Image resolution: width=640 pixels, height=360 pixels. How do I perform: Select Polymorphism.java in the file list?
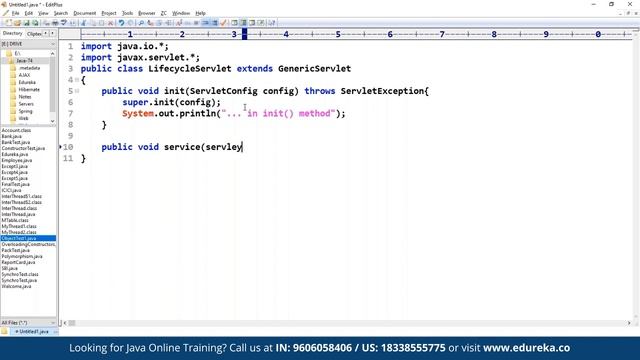22,256
